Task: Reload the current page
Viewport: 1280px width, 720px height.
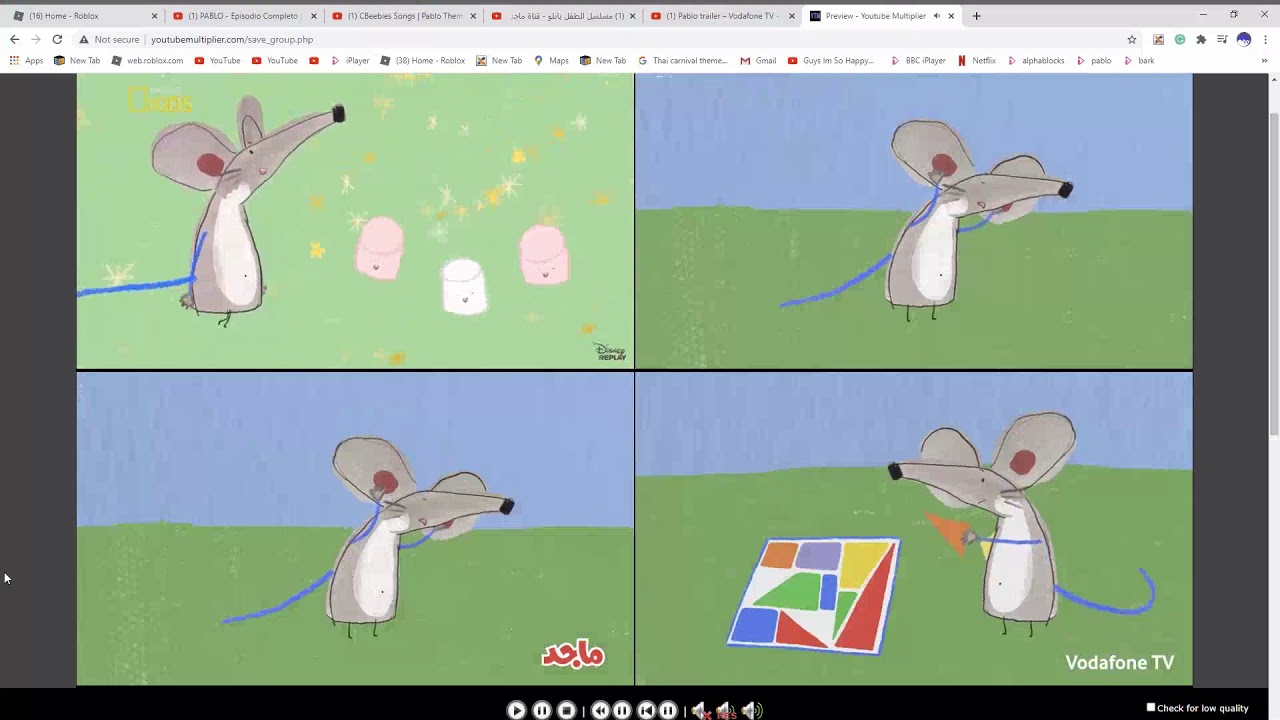Action: click(57, 39)
